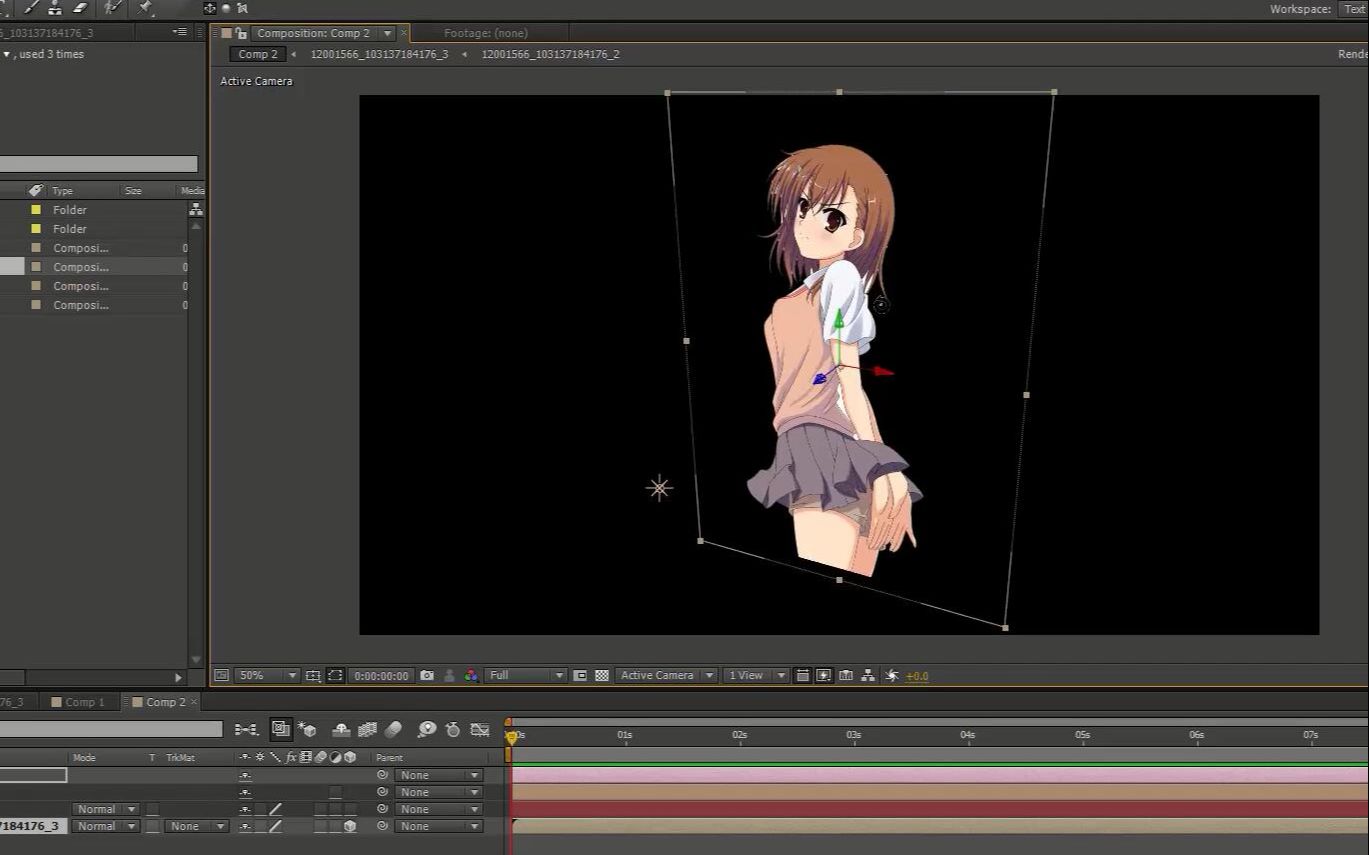Select the Eraser tool

click(x=81, y=7)
